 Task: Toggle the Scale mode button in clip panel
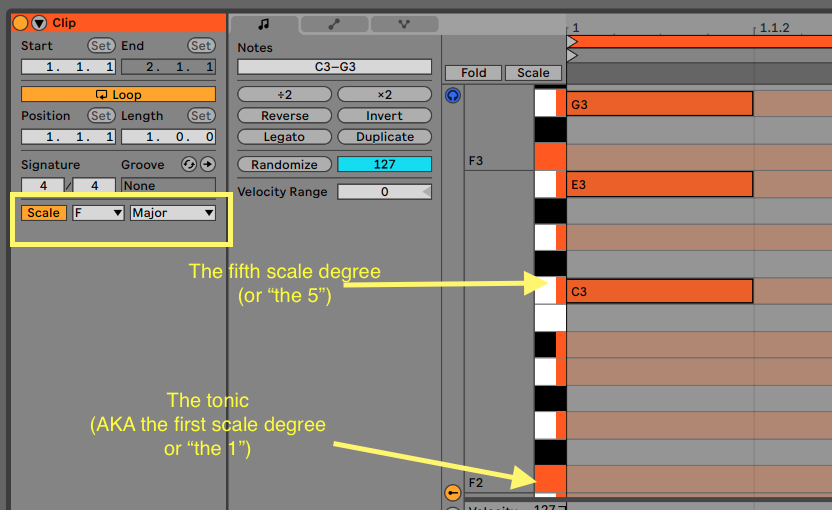point(43,212)
